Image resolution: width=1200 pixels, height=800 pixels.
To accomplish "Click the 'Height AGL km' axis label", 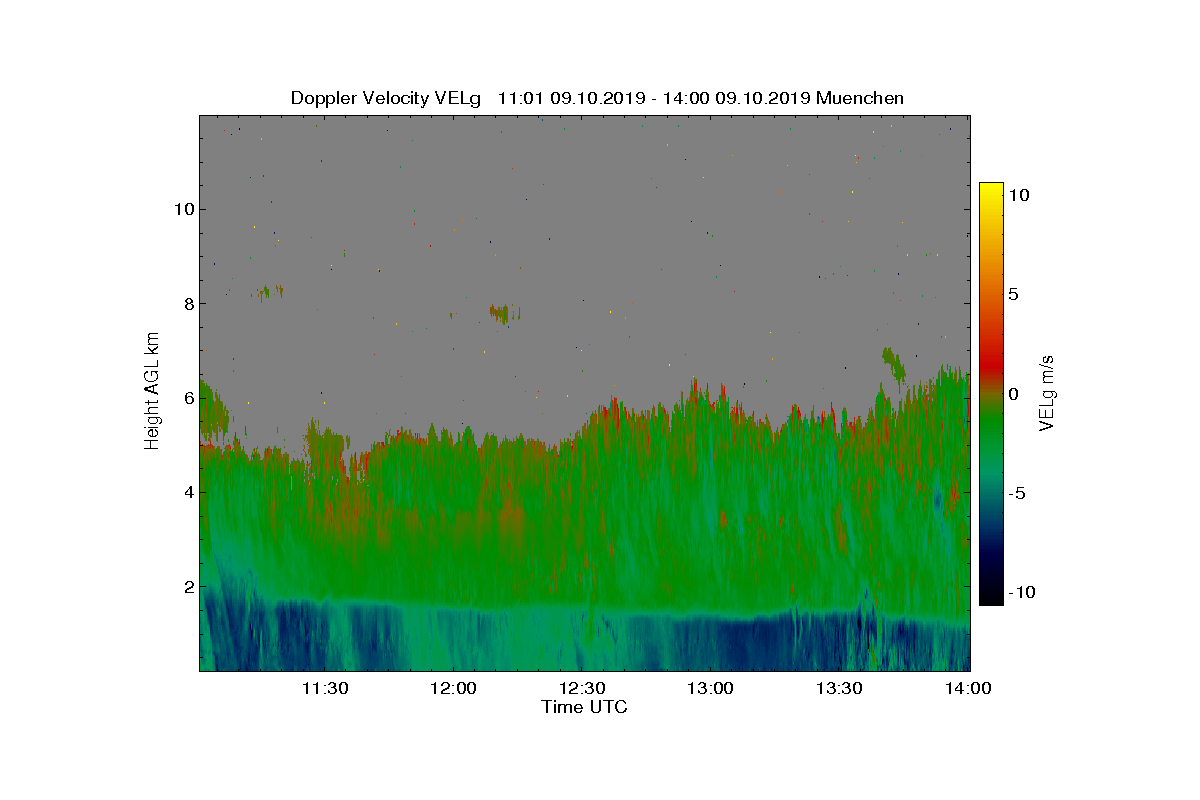I will coord(153,390).
